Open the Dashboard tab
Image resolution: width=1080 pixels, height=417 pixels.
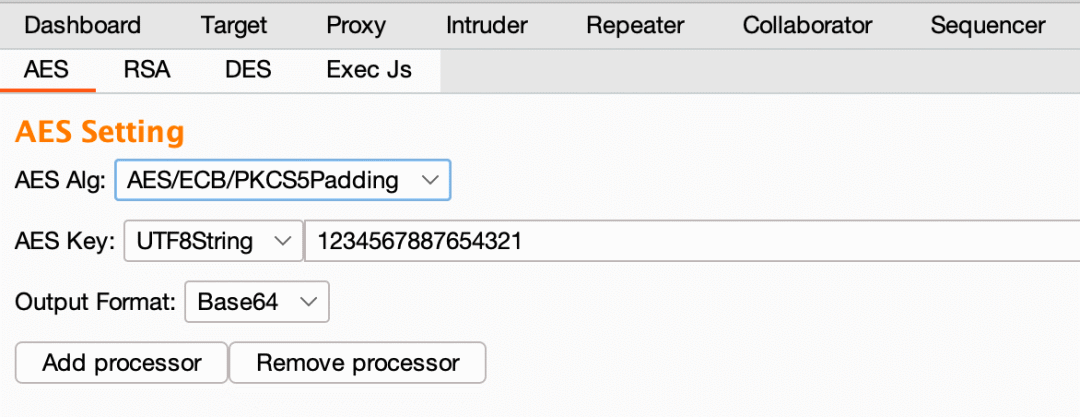[82, 25]
